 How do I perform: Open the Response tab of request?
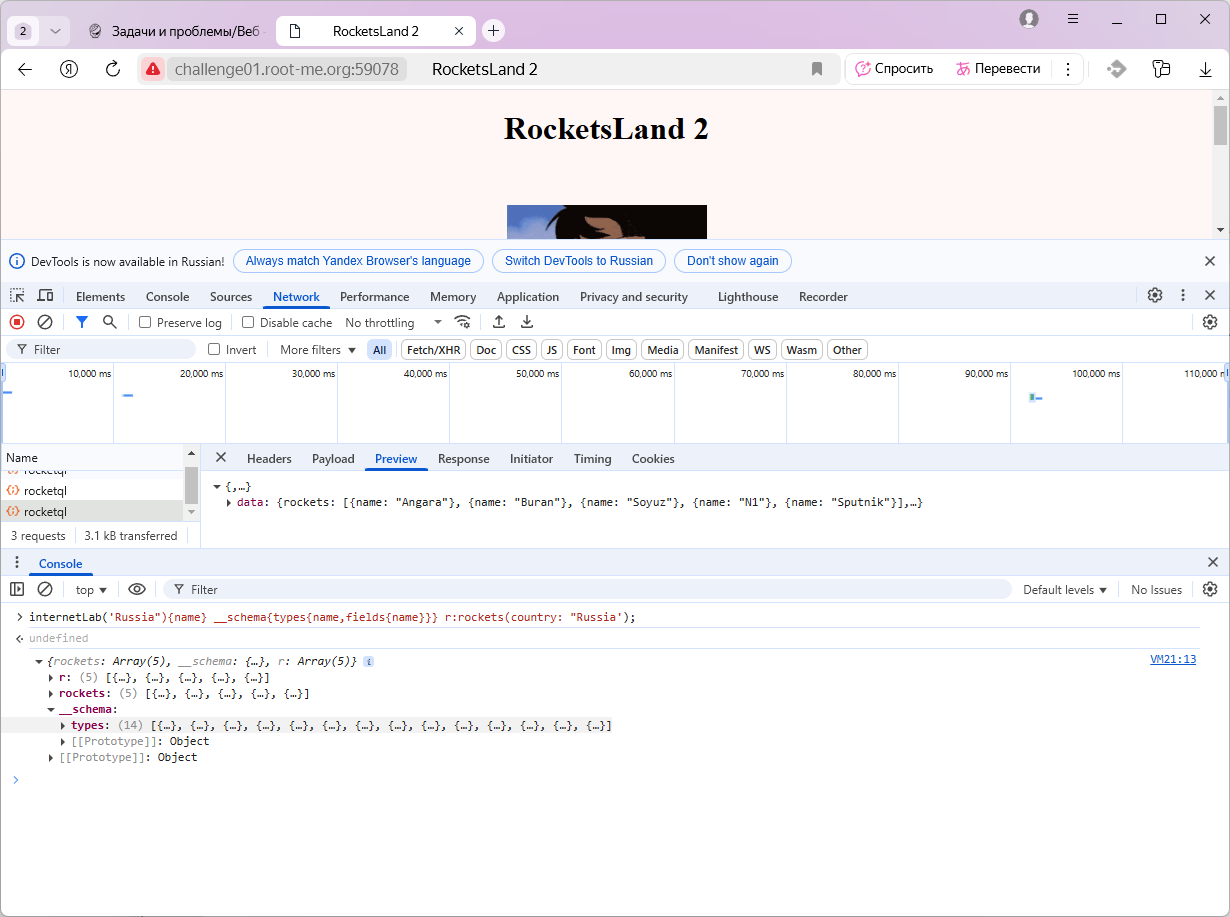[x=464, y=458]
